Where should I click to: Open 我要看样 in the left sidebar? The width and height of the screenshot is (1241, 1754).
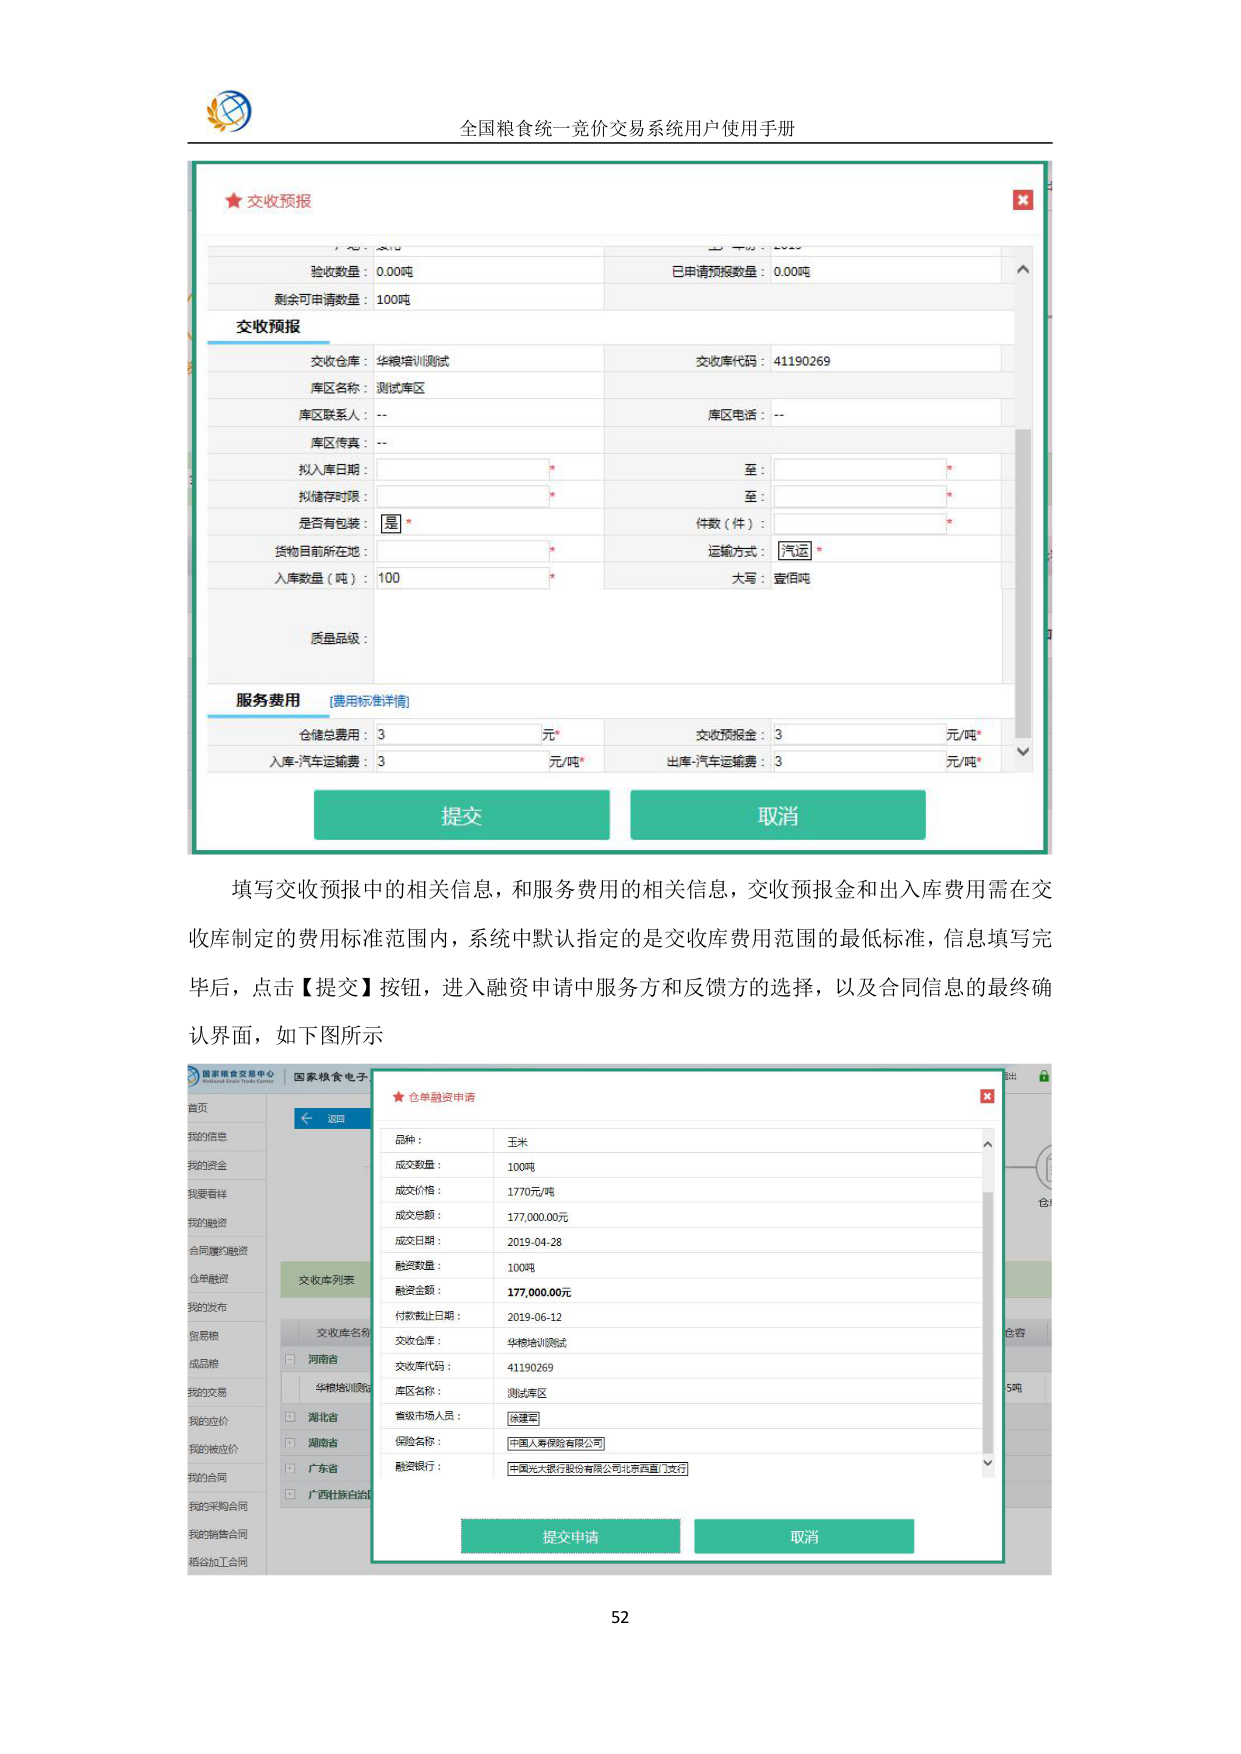(208, 1194)
